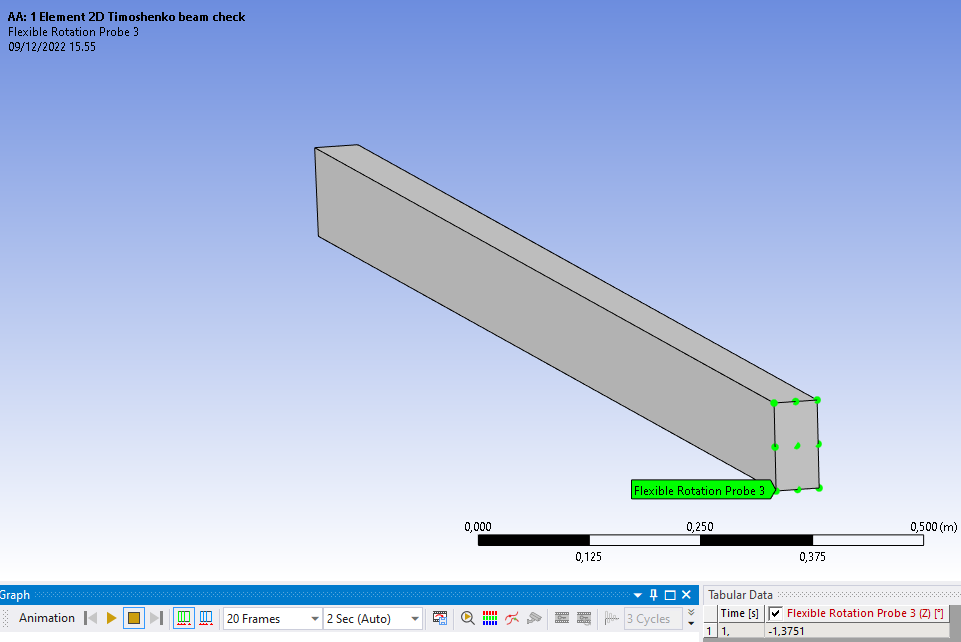Go to next animation frame

click(157, 618)
